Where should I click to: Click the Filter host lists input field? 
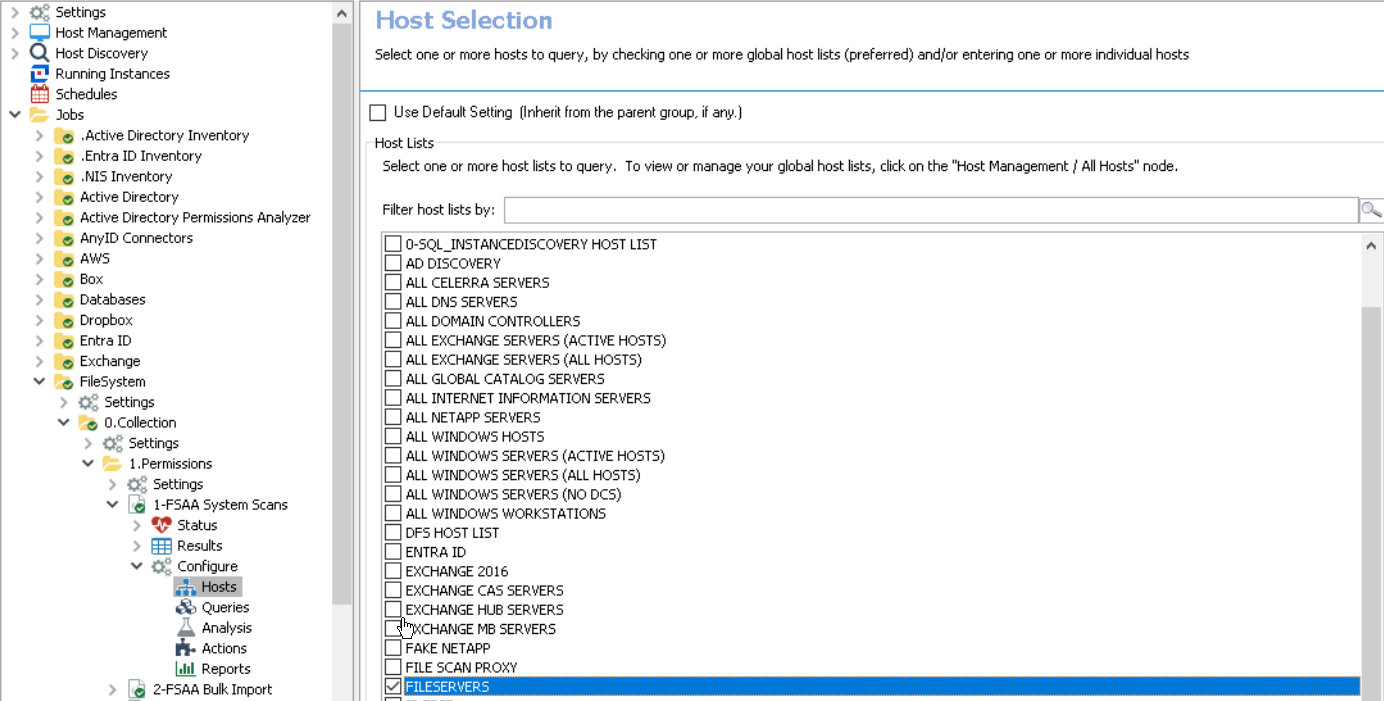930,210
